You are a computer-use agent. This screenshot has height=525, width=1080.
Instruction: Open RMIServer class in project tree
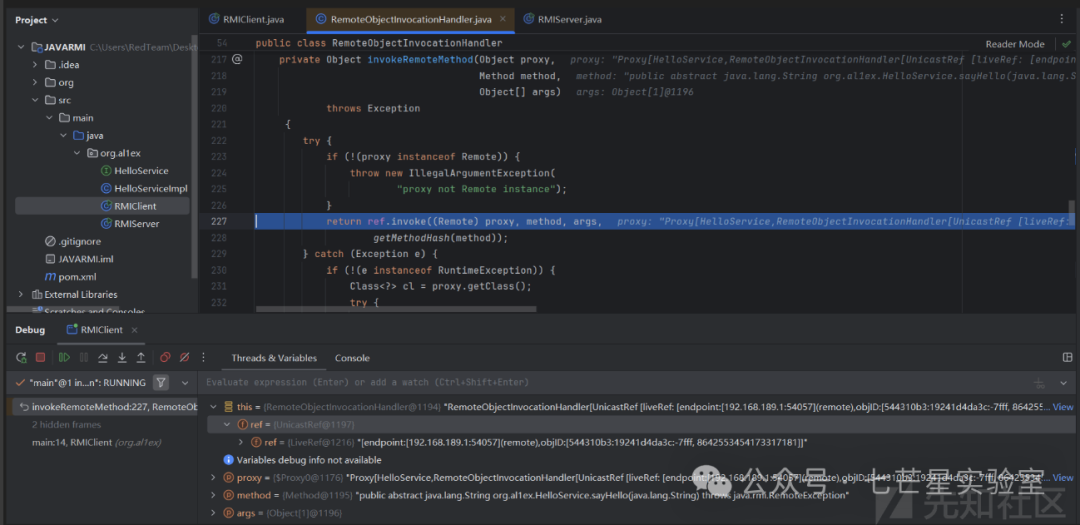pos(130,223)
